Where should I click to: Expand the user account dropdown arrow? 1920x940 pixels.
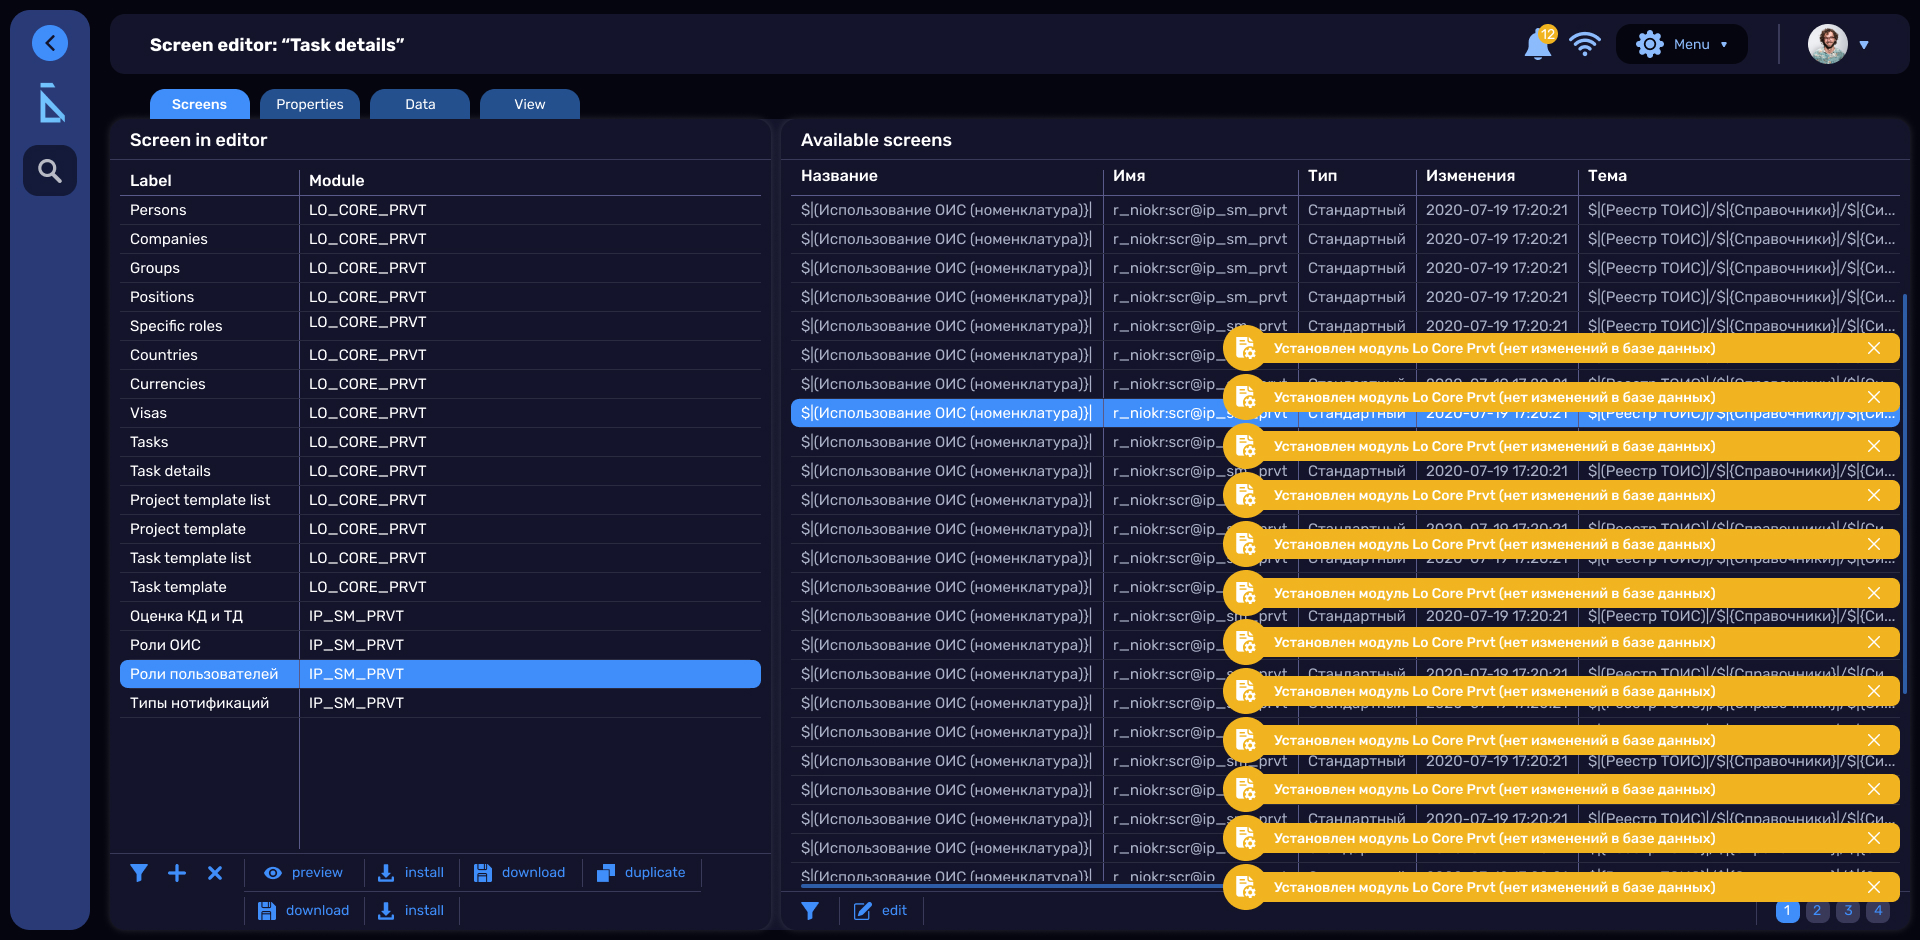tap(1864, 45)
